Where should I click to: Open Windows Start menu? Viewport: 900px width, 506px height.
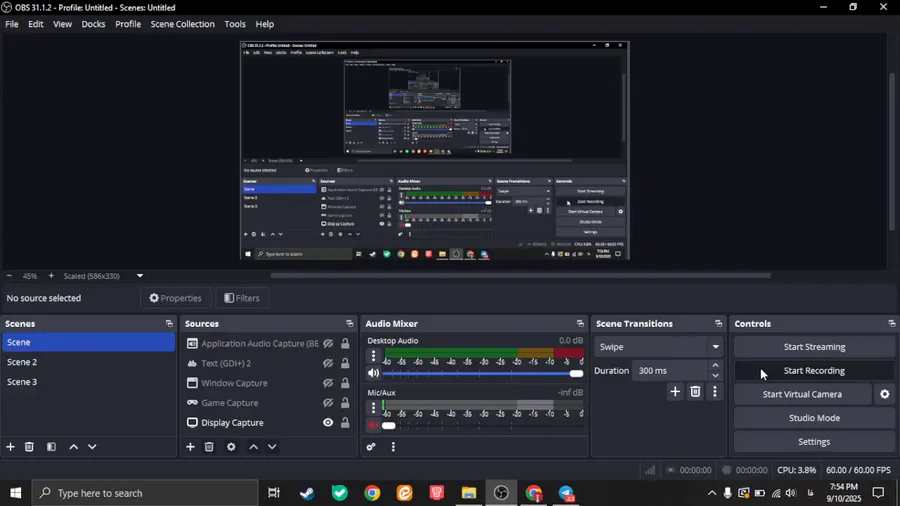(x=15, y=493)
